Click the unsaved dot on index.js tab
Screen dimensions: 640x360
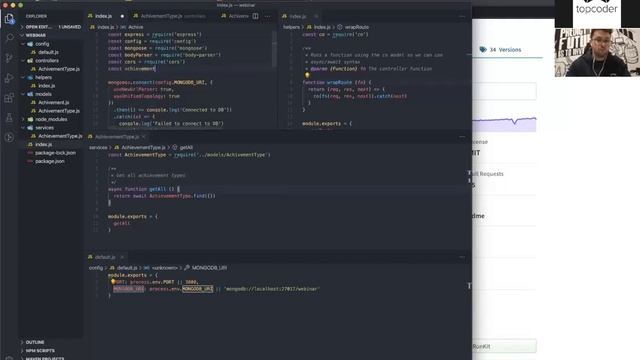point(122,16)
